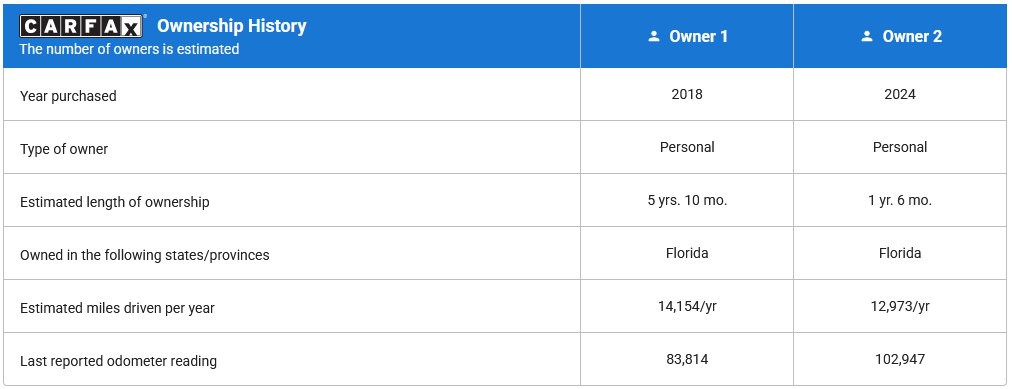The width and height of the screenshot is (1012, 389).
Task: Click the Ownership History title
Action: [x=232, y=26]
